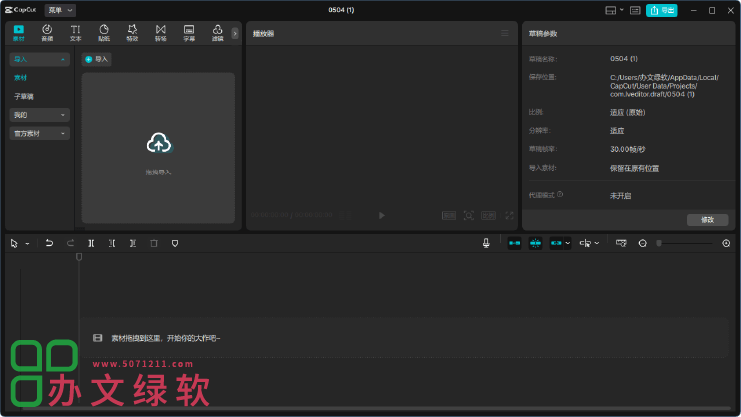Click the timeline cover settings icon

pyautogui.click(x=621, y=243)
